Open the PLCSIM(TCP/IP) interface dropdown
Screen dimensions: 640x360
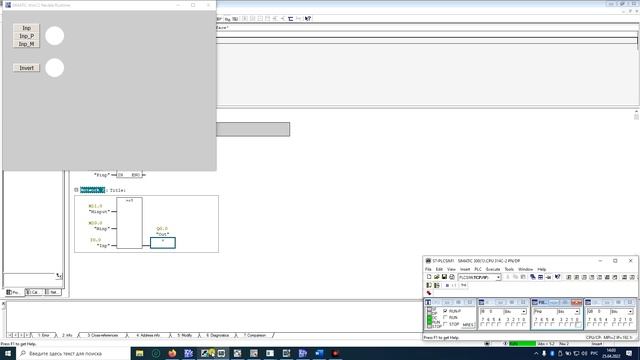498,278
